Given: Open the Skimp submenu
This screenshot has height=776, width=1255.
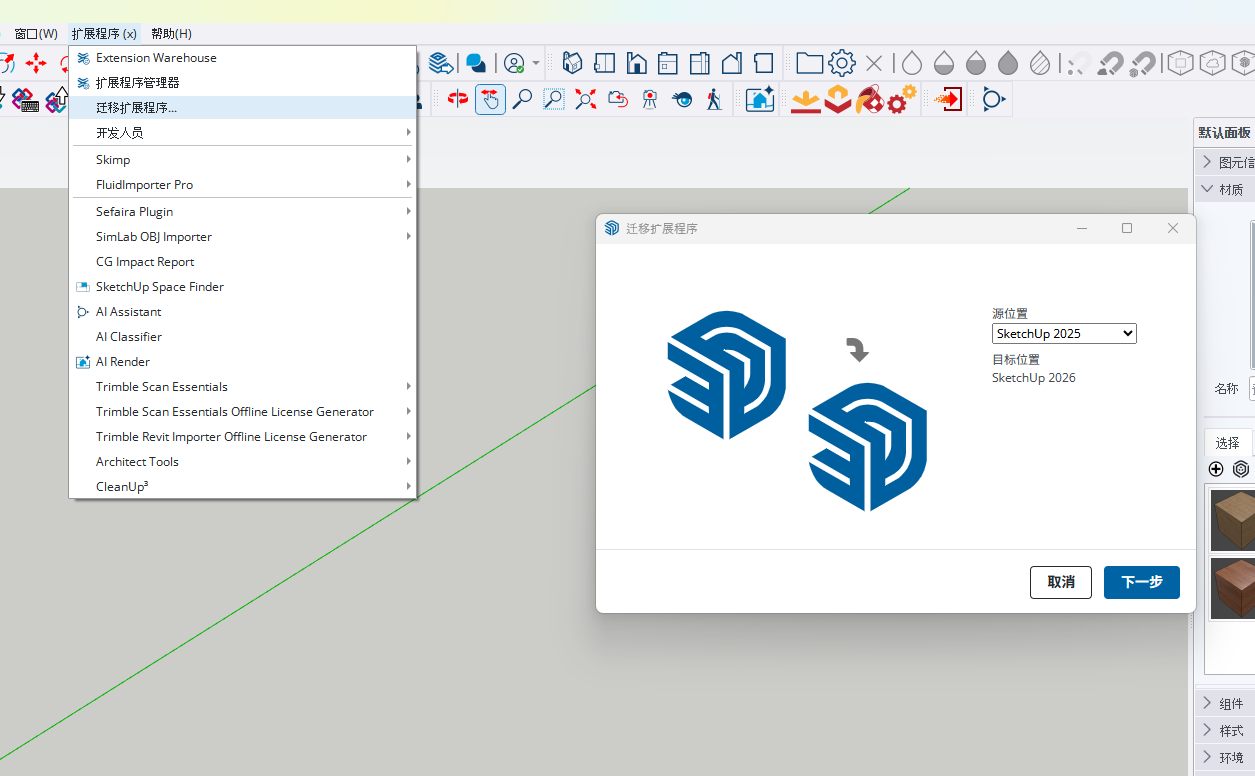Looking at the screenshot, I should [x=113, y=160].
